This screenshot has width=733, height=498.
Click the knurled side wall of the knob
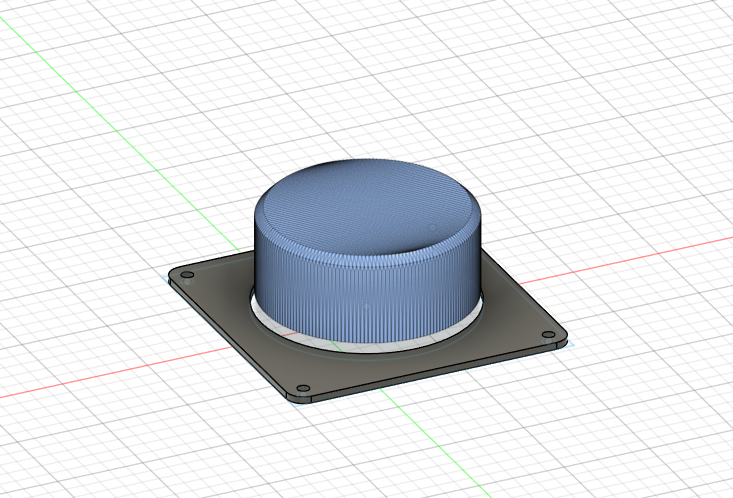point(330,290)
